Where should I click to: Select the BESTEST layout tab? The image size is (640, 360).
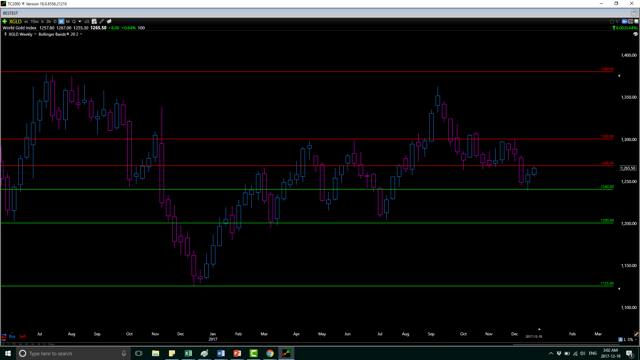coord(10,13)
